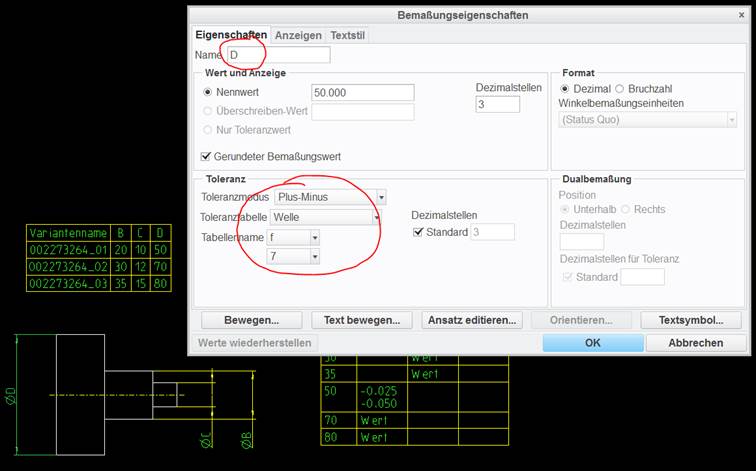This screenshot has height=471, width=756.
Task: Click the Nennwert value field 50.000
Action: pyautogui.click(x=363, y=93)
